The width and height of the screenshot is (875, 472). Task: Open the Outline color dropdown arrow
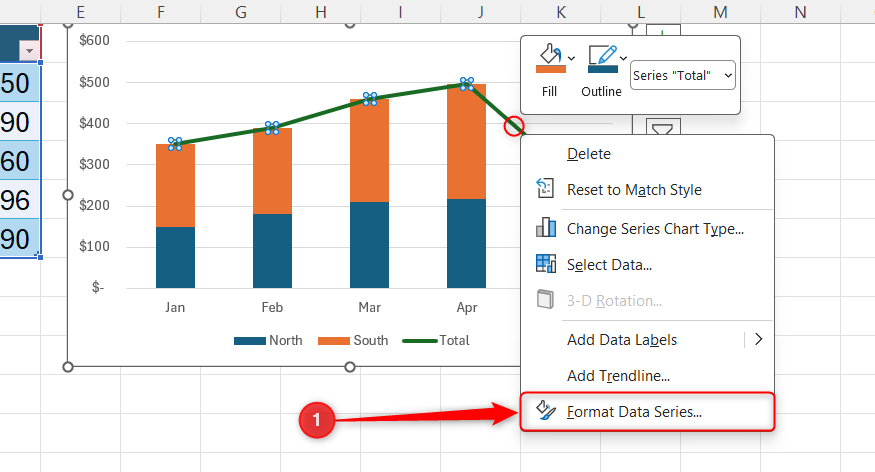(x=623, y=58)
